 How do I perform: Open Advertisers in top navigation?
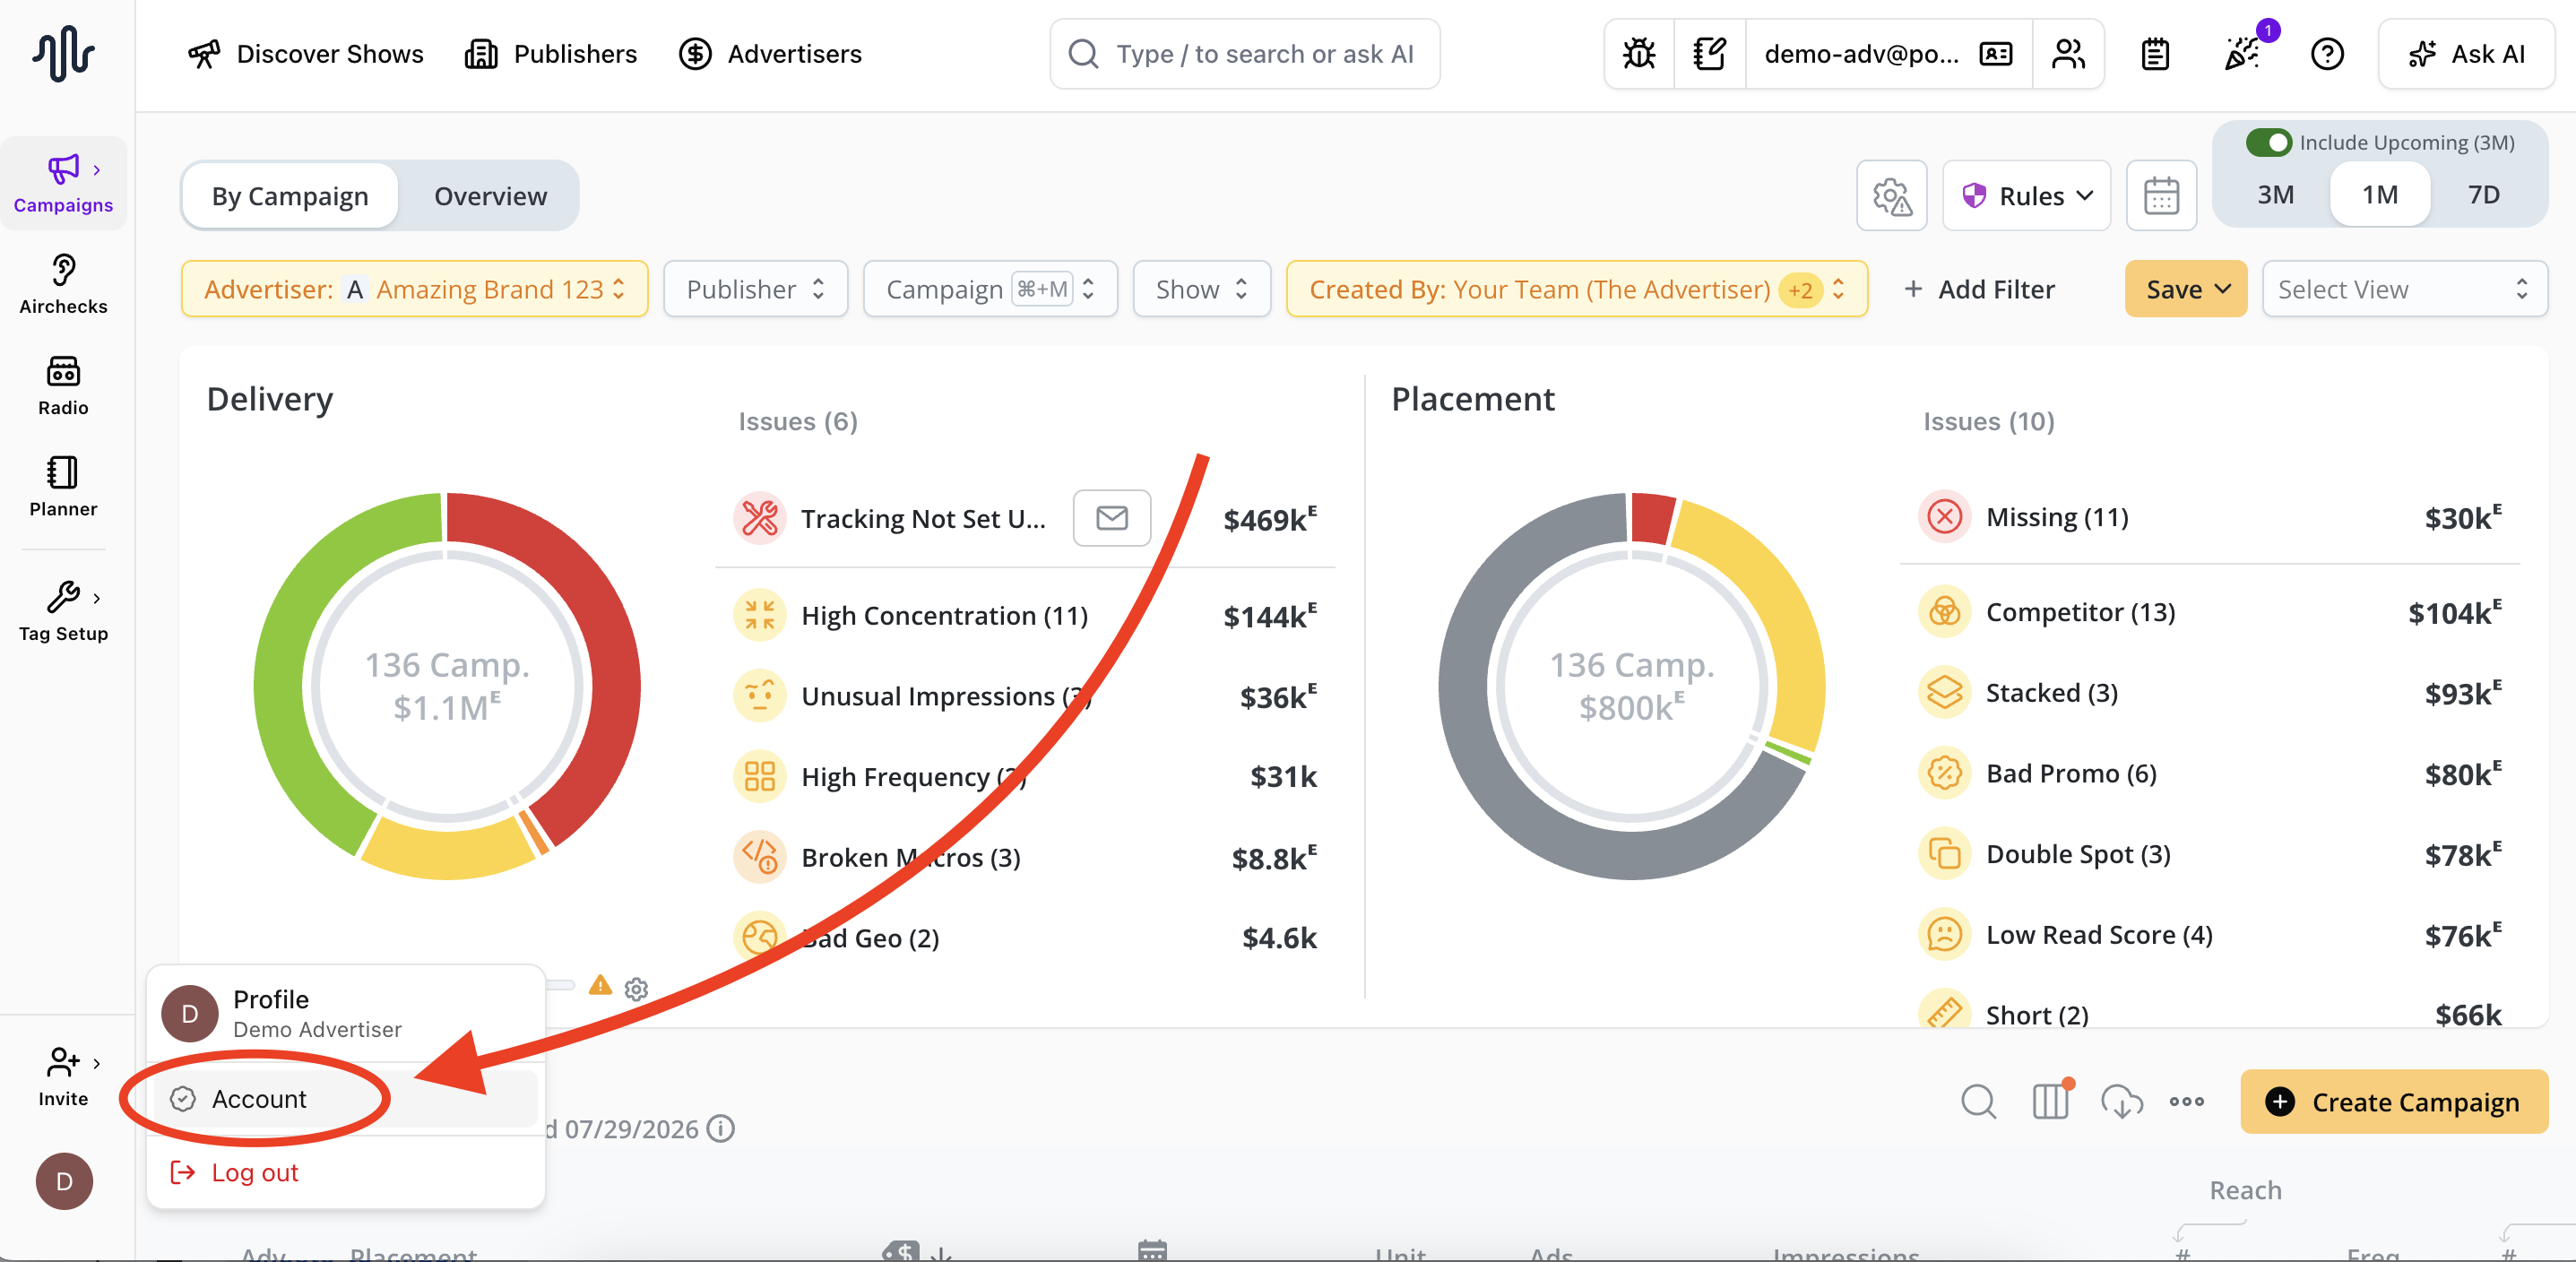tap(770, 54)
